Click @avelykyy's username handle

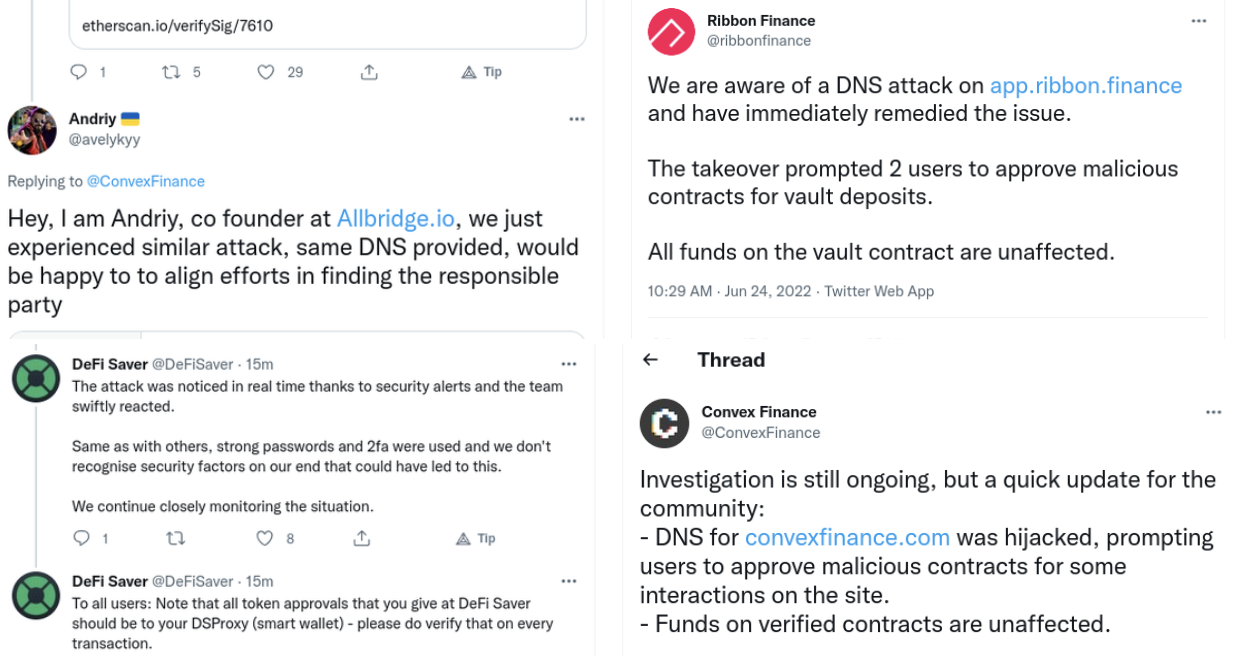[104, 140]
